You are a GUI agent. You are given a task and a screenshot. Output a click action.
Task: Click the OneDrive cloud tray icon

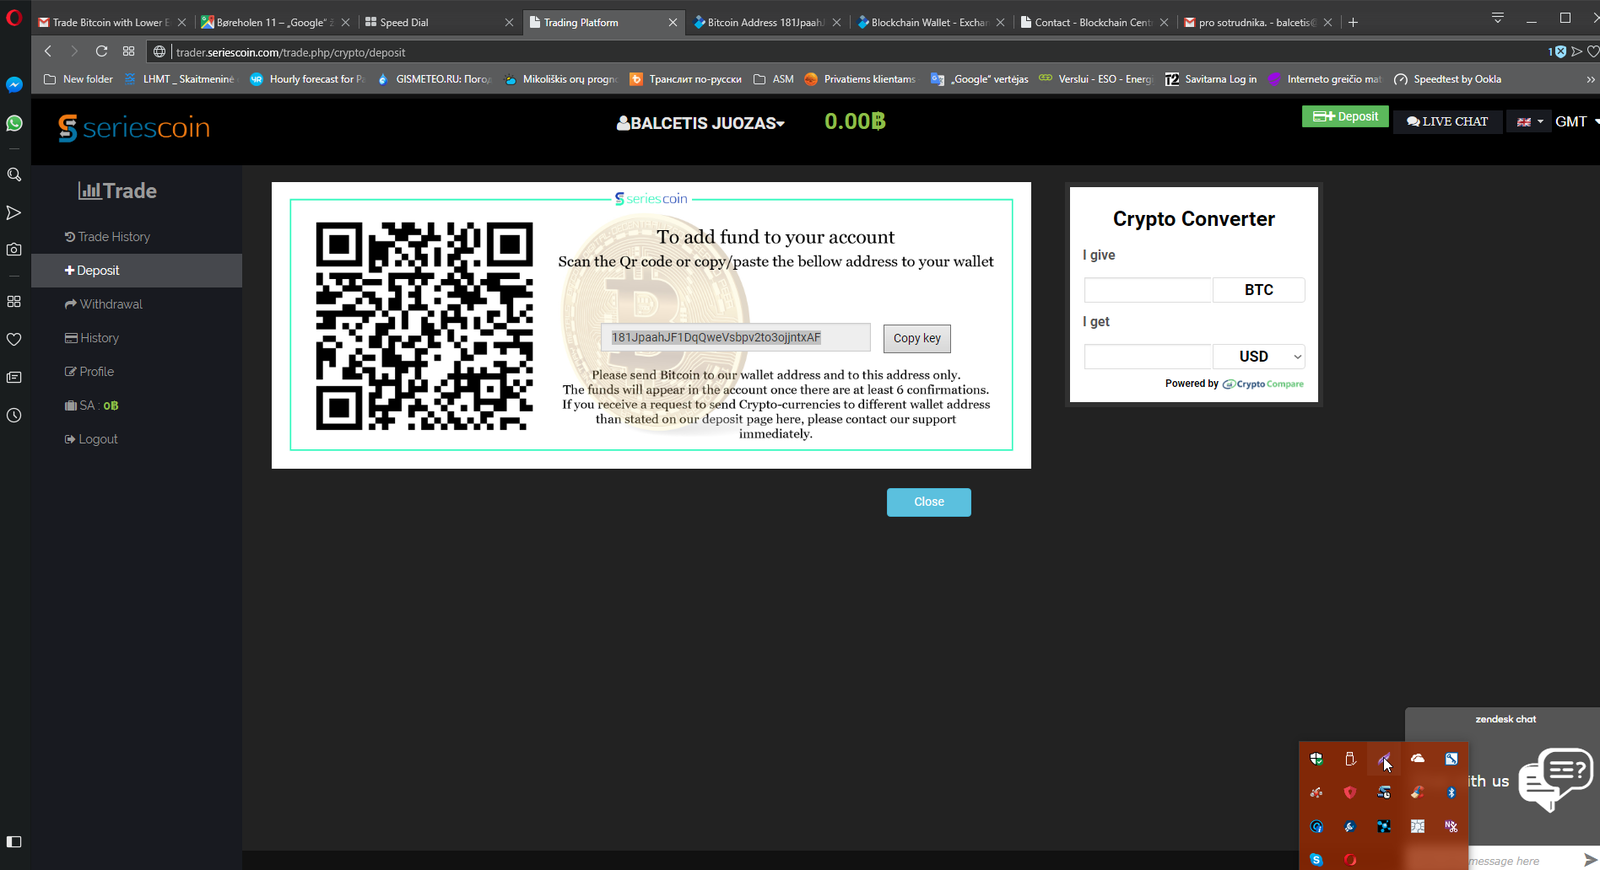(1417, 759)
